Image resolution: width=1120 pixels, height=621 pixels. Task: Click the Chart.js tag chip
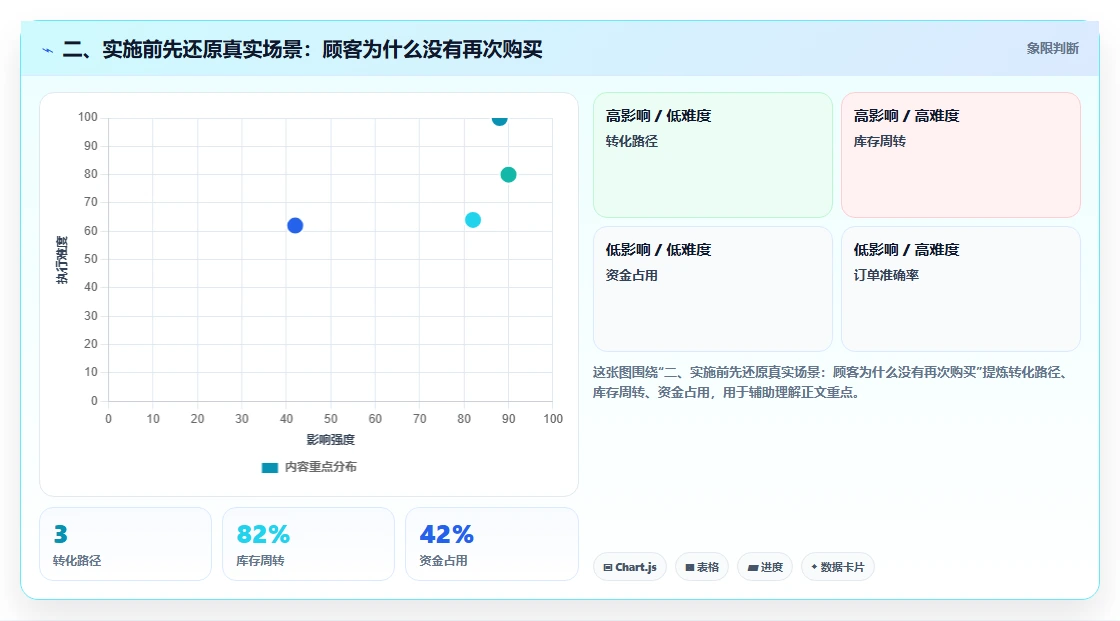point(630,567)
